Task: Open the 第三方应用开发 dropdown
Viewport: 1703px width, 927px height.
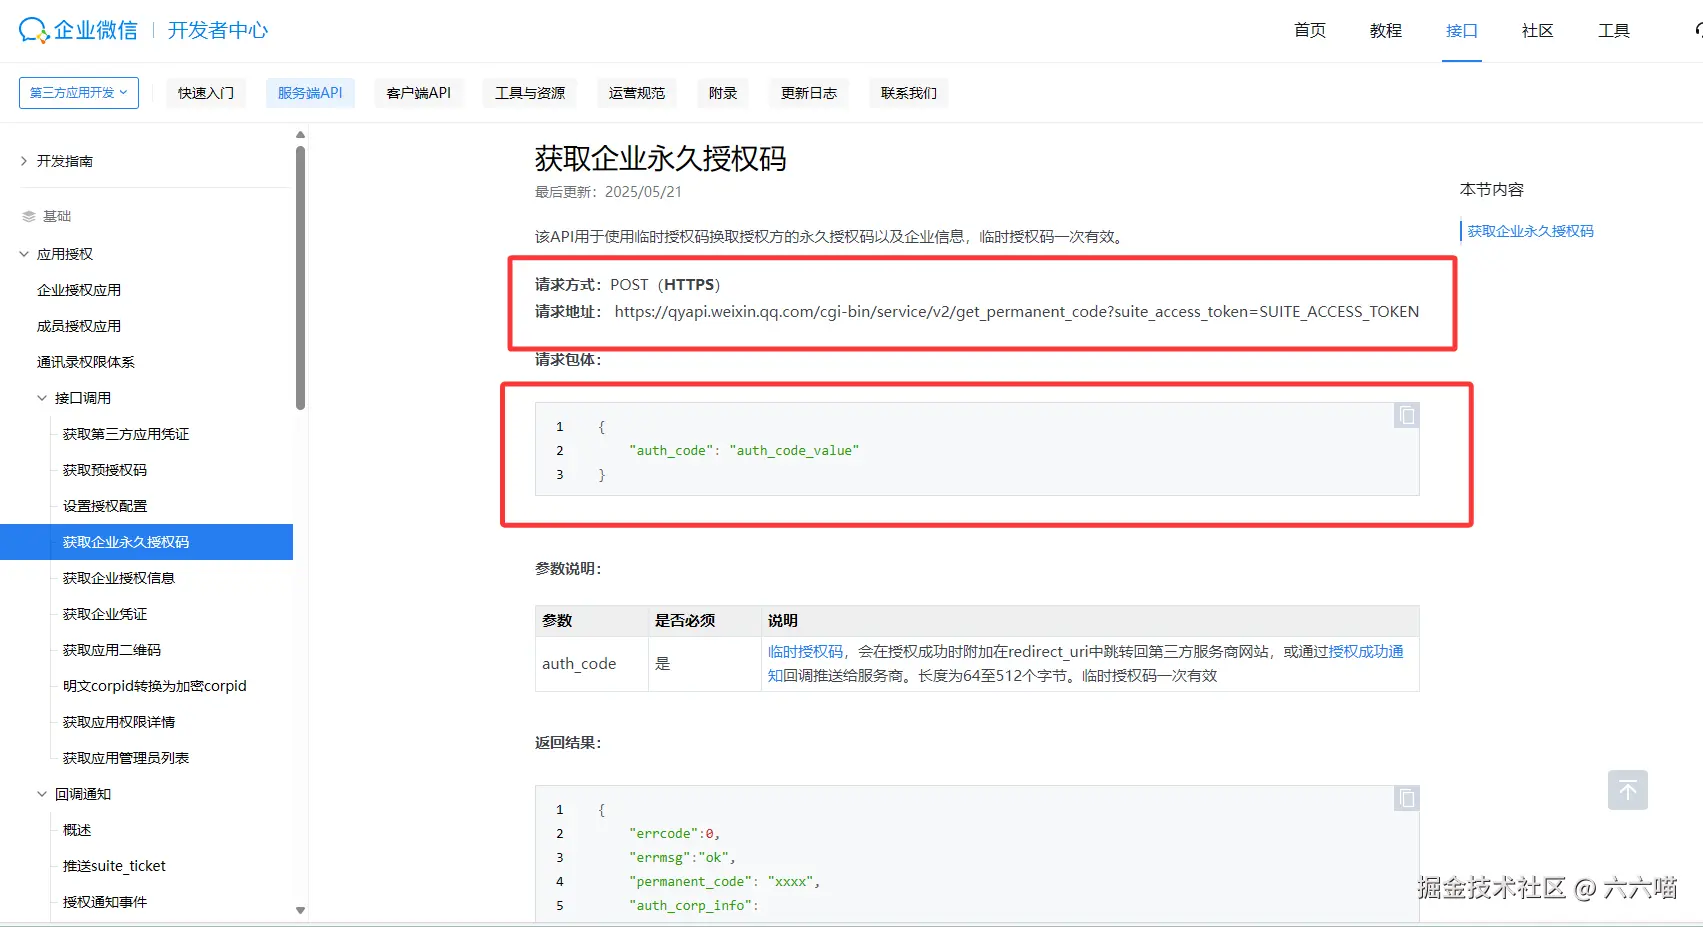Action: 79,93
